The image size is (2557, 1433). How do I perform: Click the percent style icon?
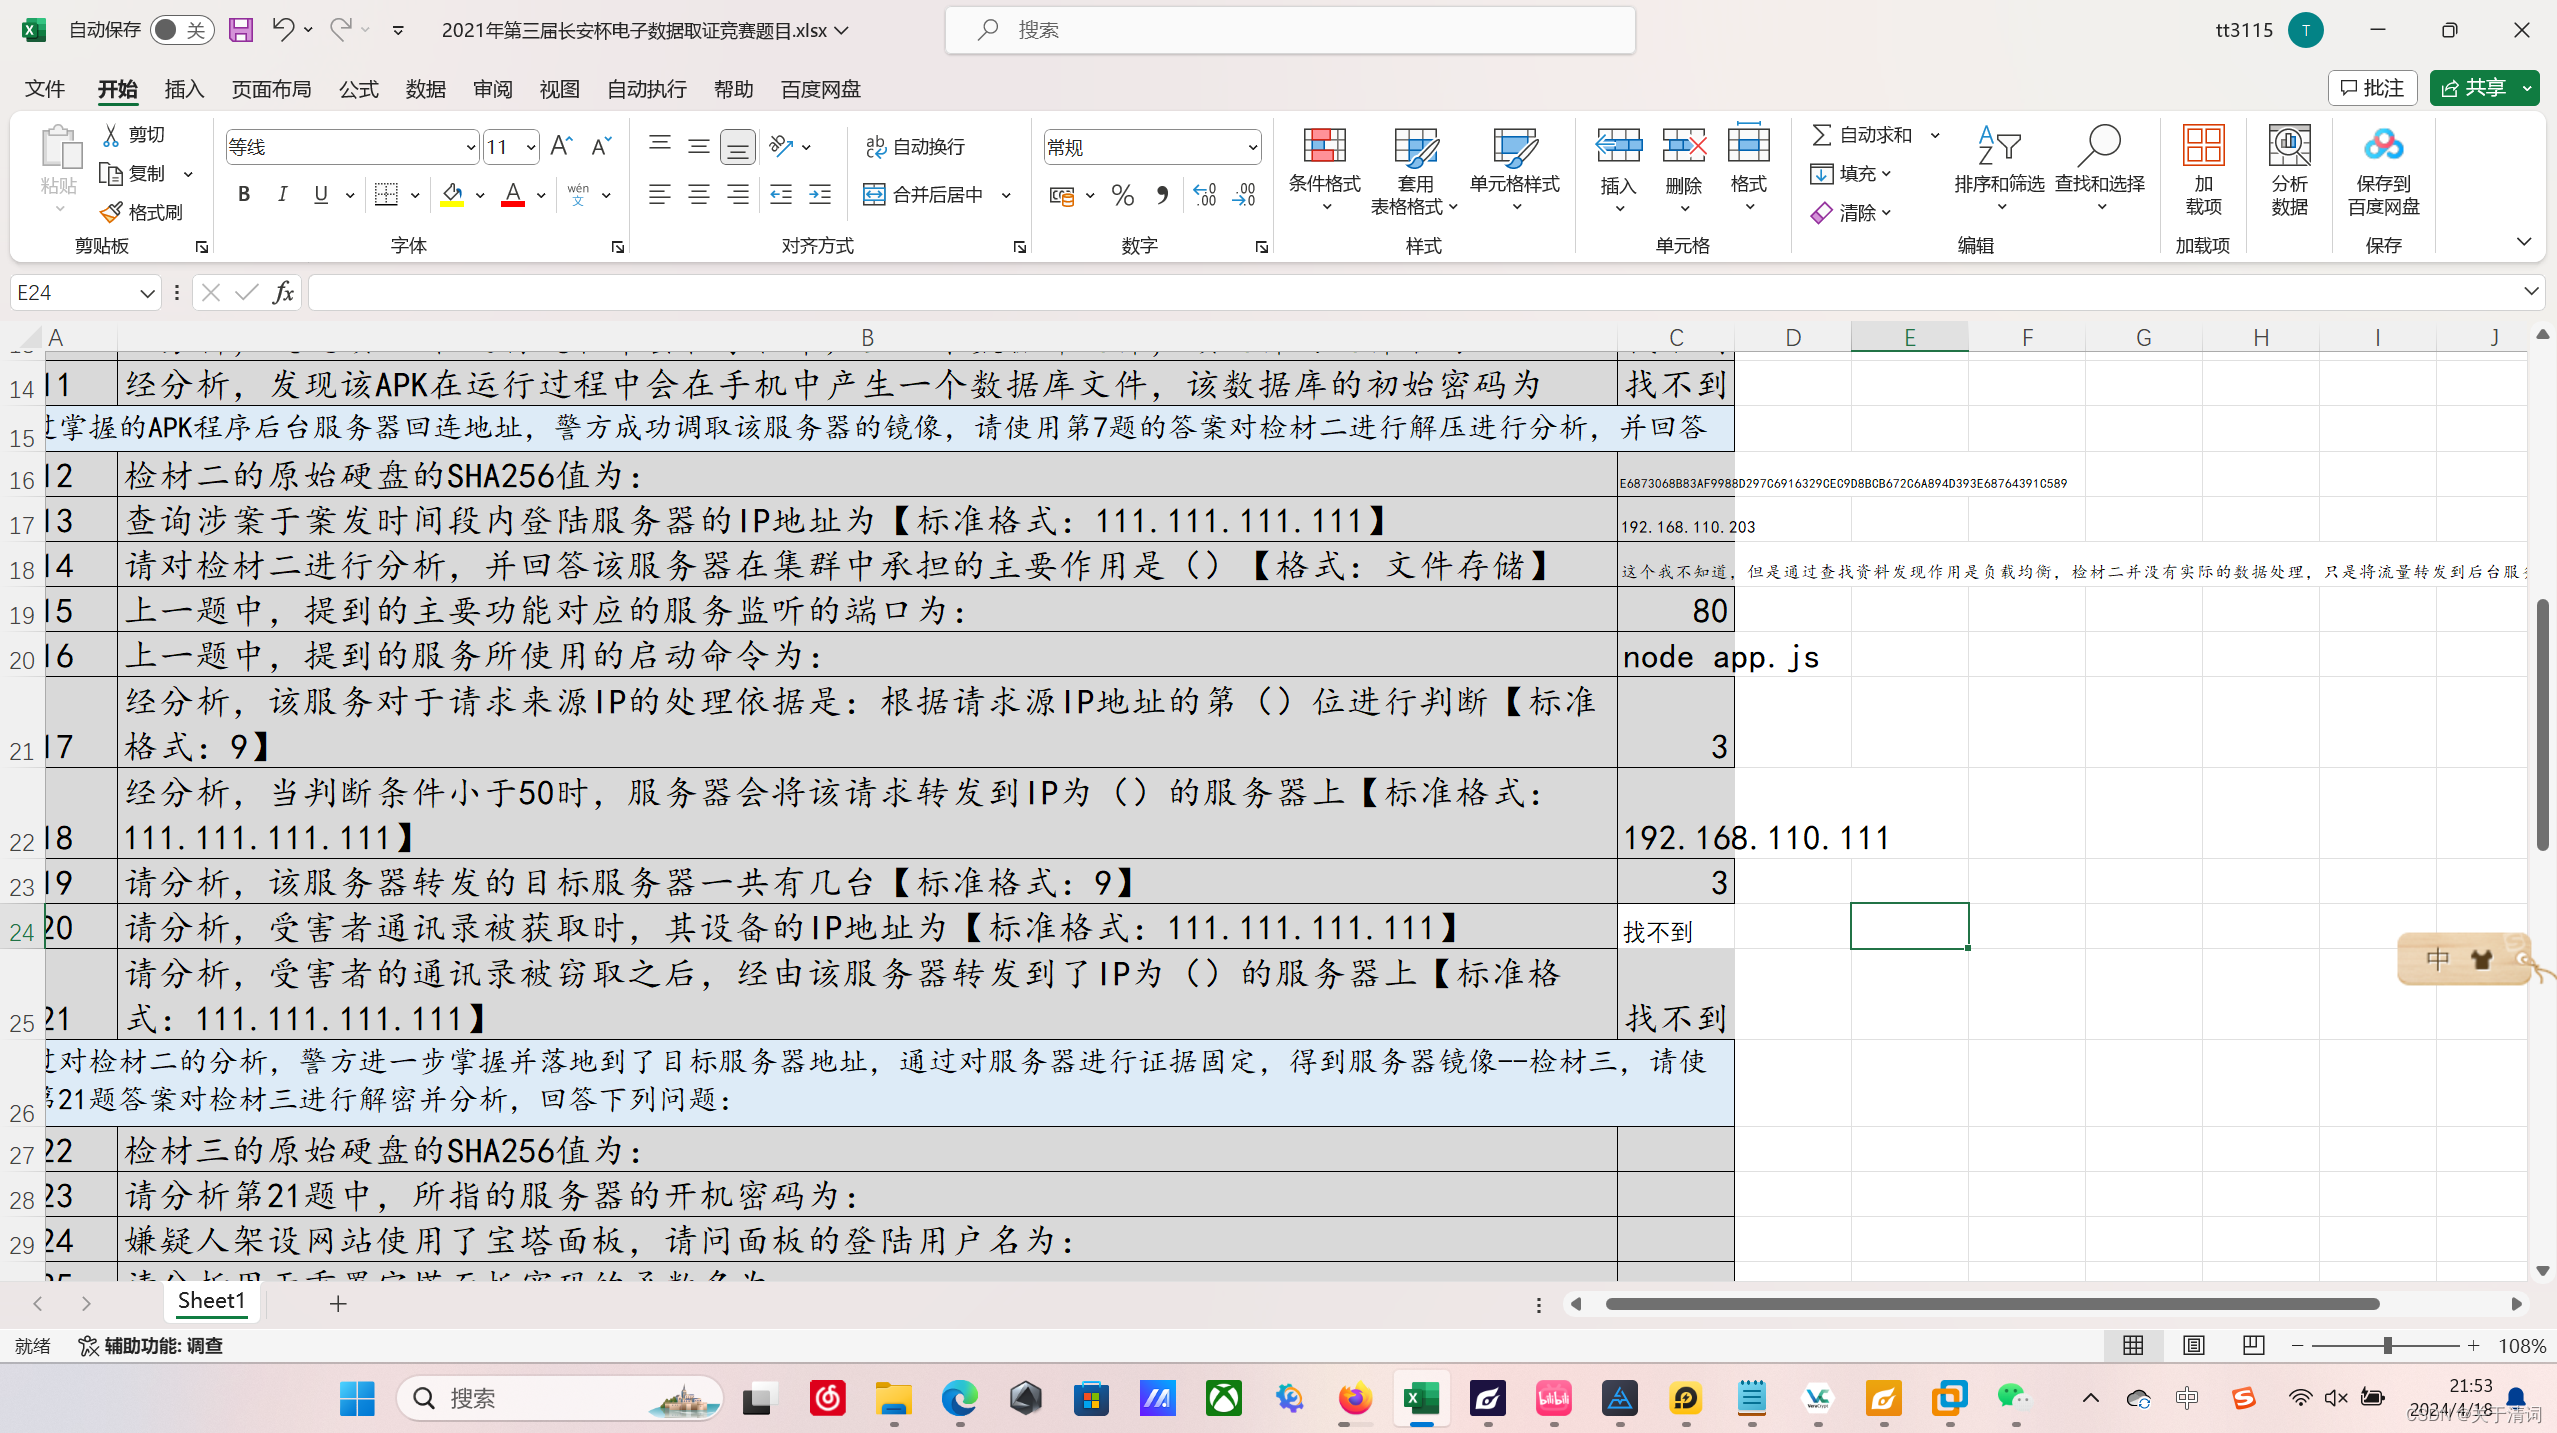pyautogui.click(x=1122, y=194)
